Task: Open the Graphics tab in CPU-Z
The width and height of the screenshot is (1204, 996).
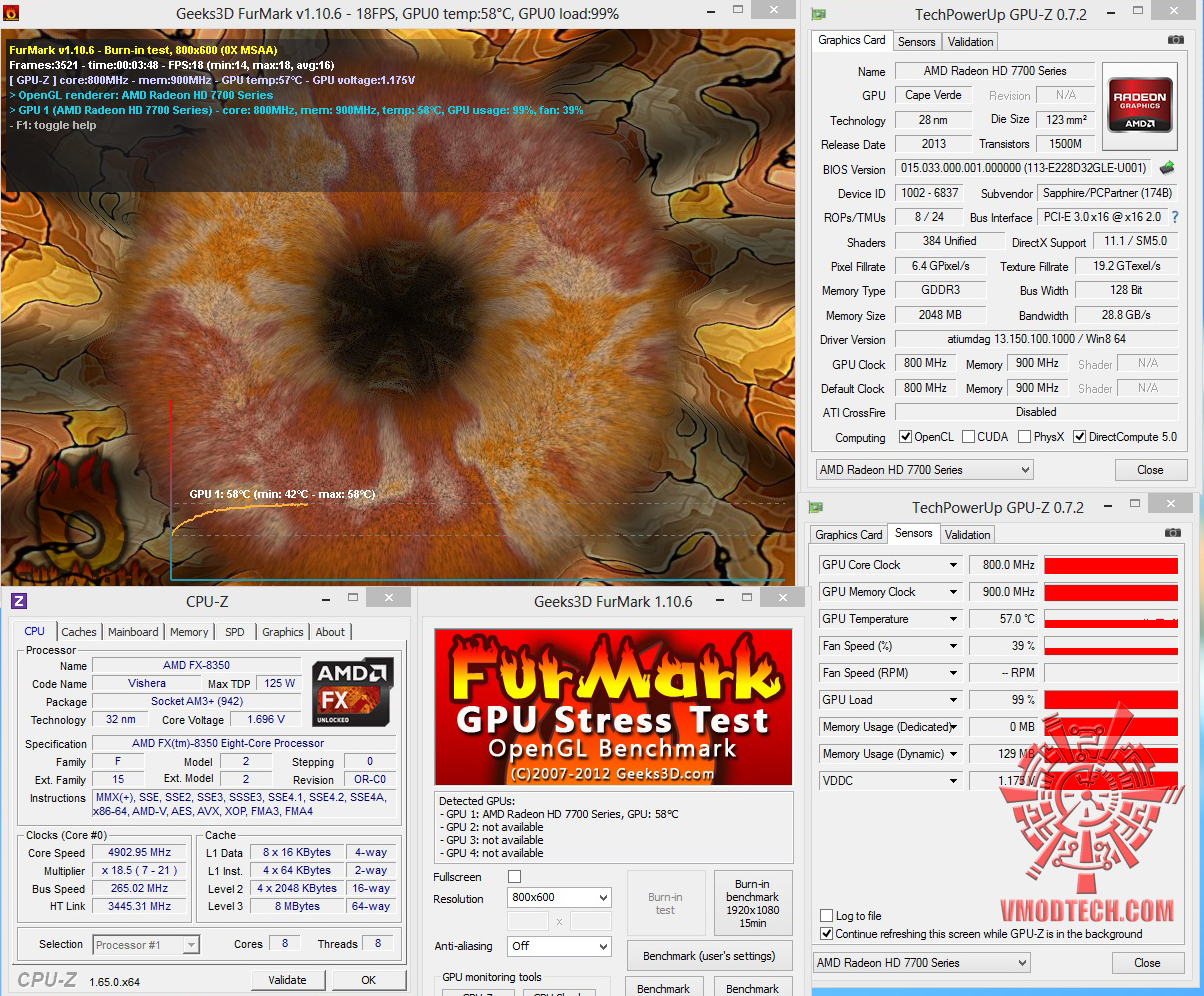Action: (283, 632)
